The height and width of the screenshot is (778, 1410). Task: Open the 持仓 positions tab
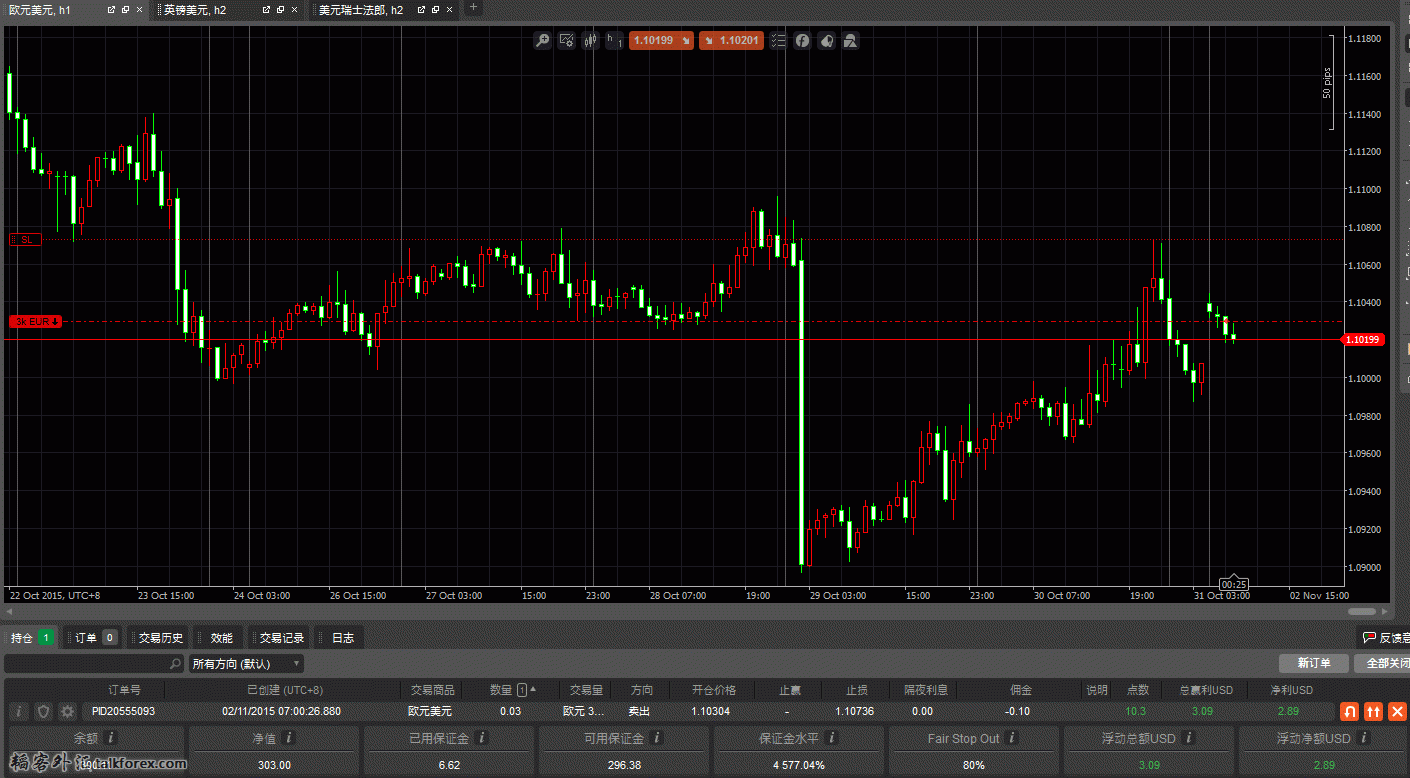(x=31, y=637)
